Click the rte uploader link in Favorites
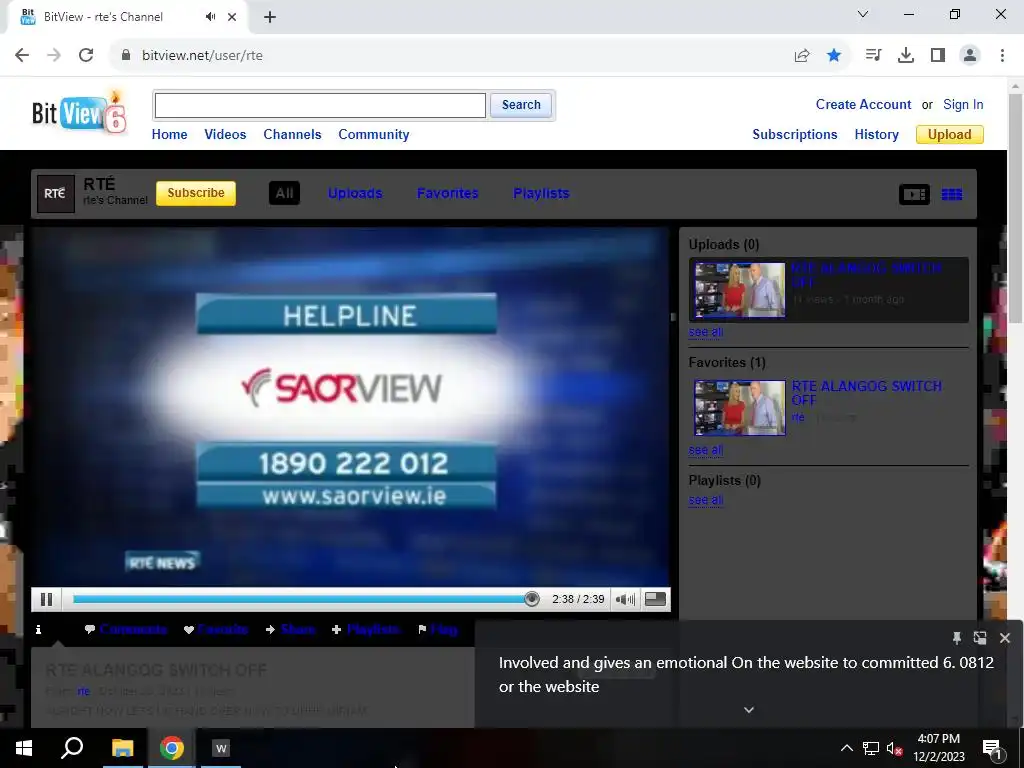The height and width of the screenshot is (768, 1024). click(798, 417)
